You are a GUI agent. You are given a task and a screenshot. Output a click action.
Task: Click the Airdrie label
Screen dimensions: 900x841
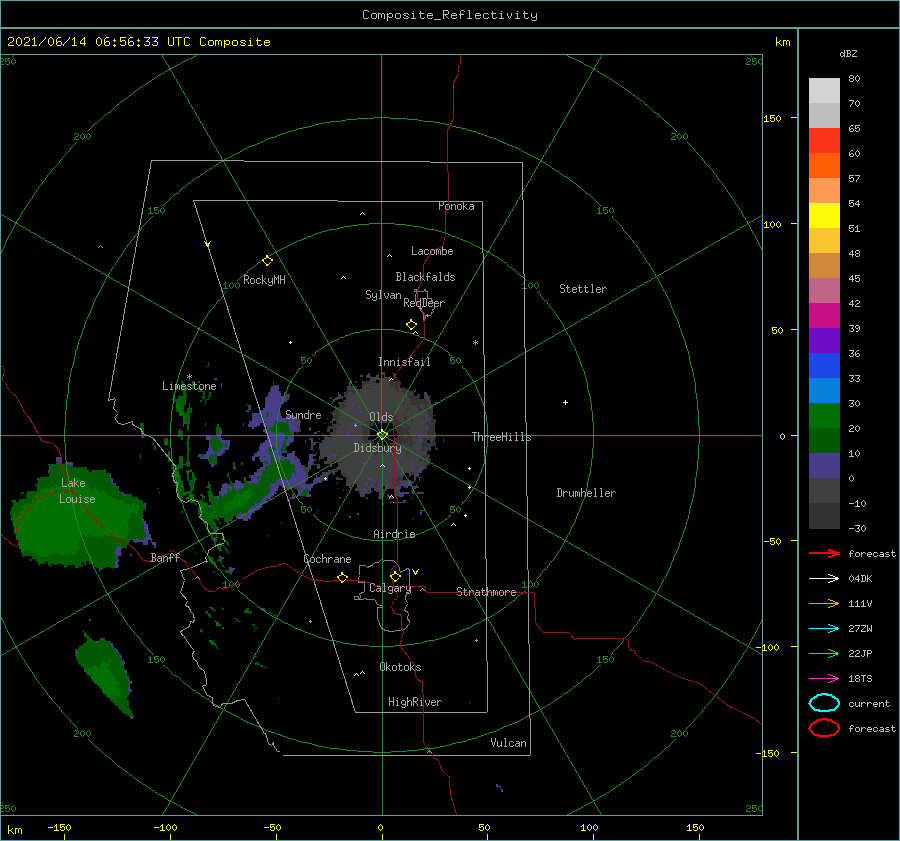(394, 534)
